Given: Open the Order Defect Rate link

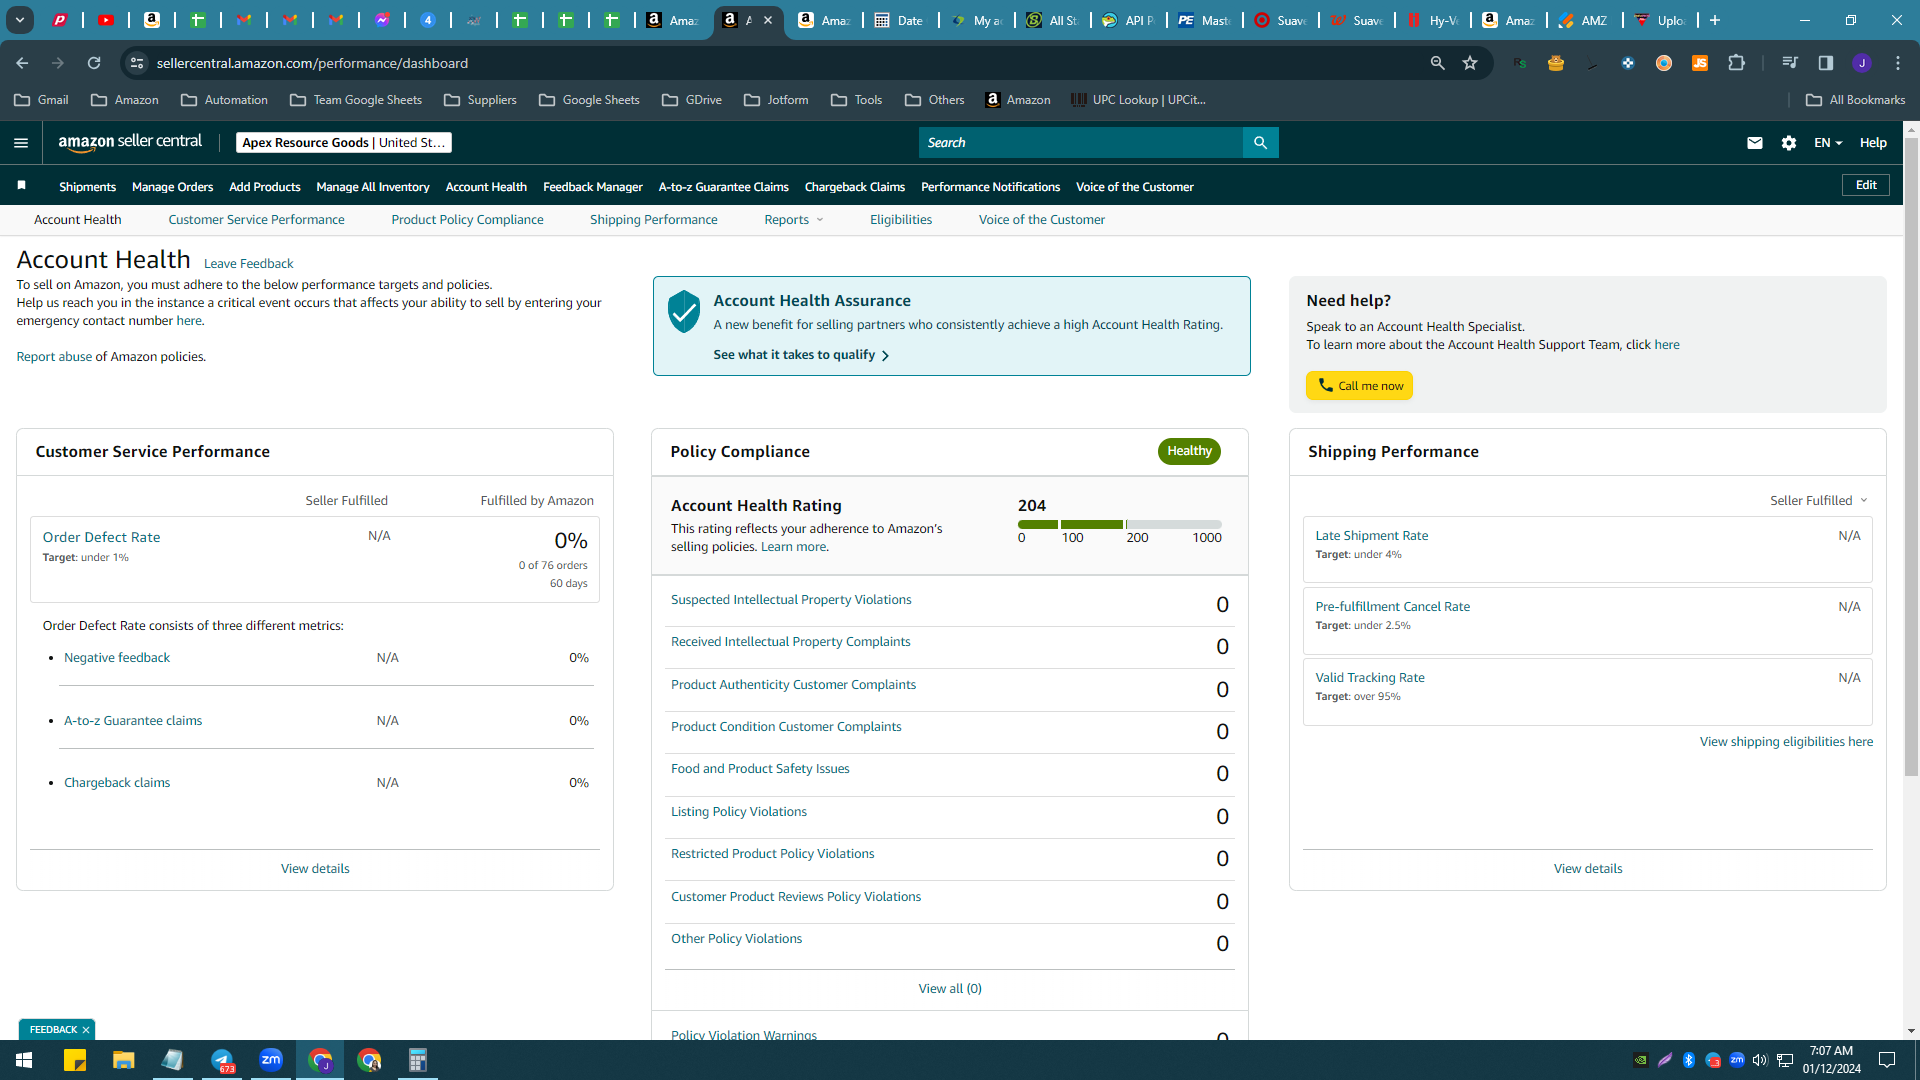Looking at the screenshot, I should pyautogui.click(x=101, y=537).
